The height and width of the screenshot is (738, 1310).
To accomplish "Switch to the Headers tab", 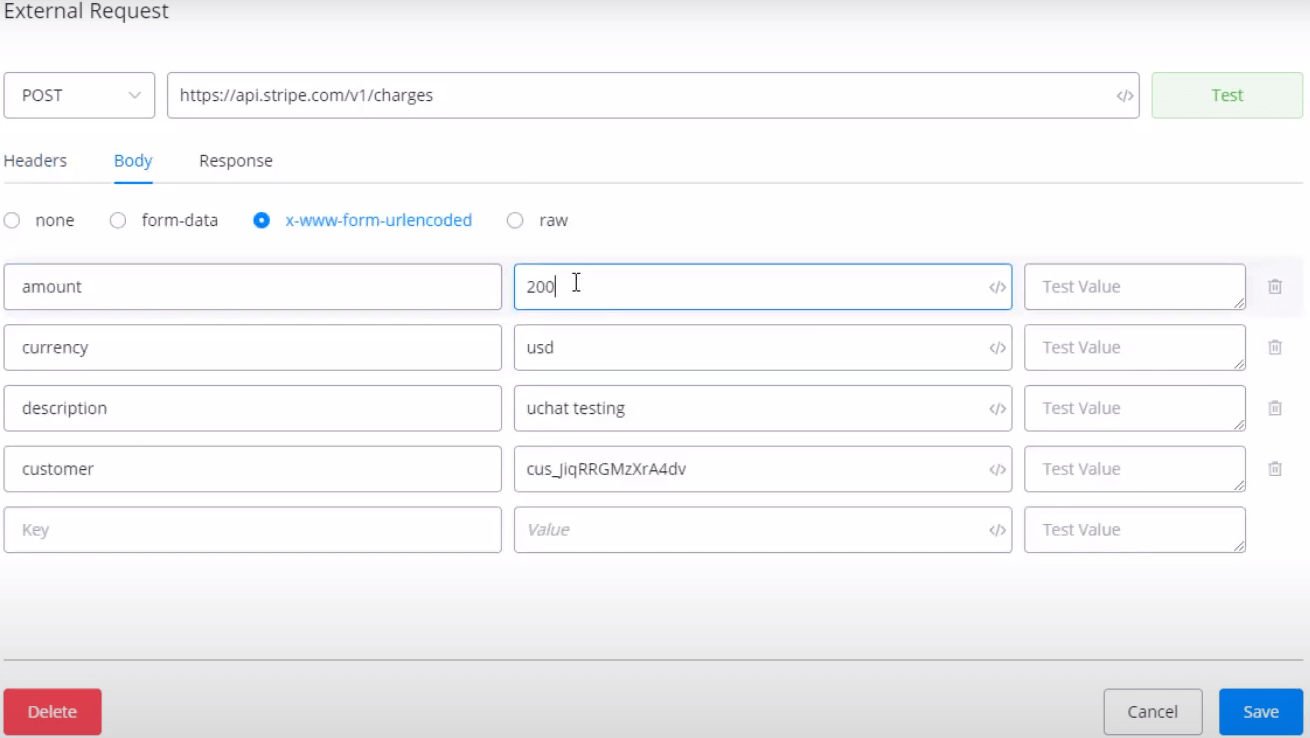I will click(35, 161).
